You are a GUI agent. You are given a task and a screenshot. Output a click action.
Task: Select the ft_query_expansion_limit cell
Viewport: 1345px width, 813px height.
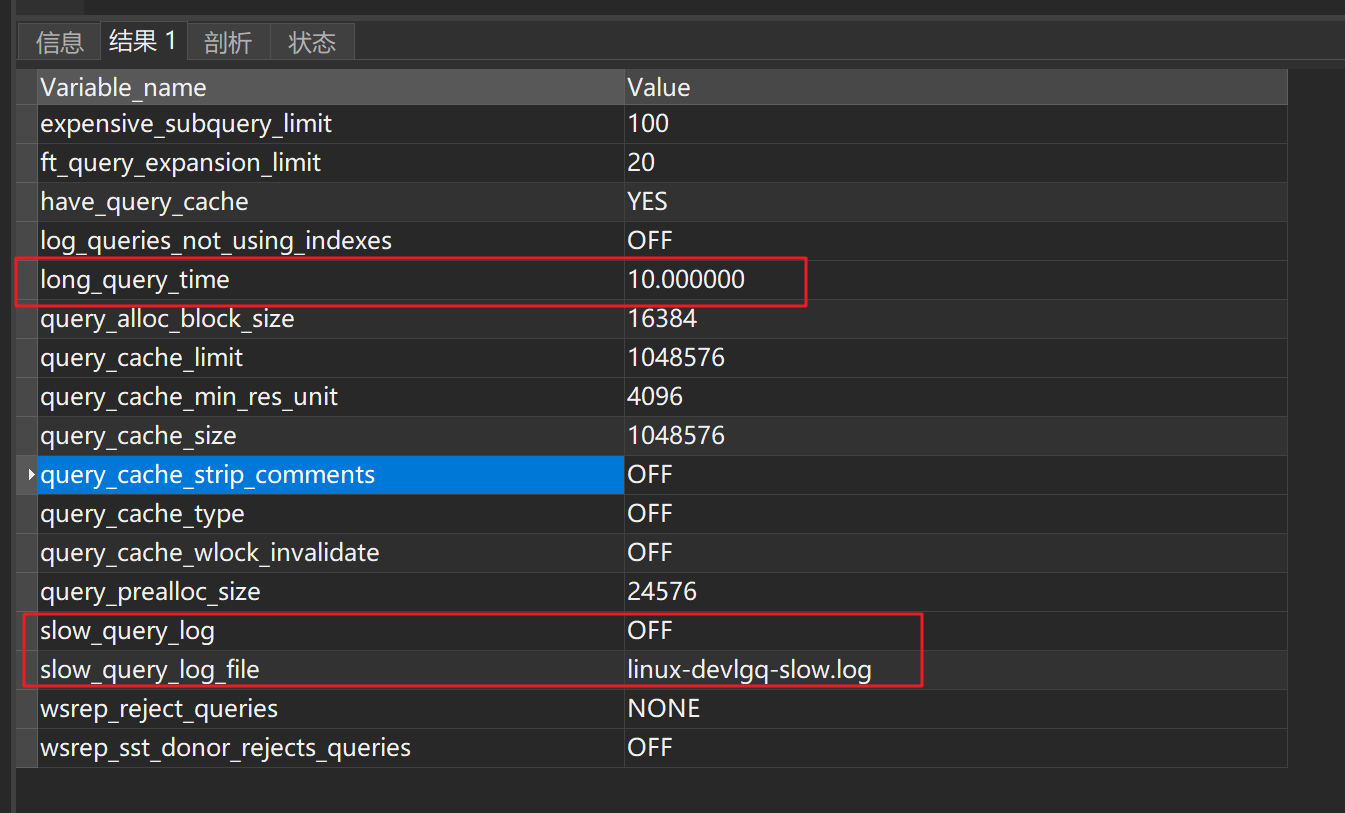pyautogui.click(x=331, y=163)
